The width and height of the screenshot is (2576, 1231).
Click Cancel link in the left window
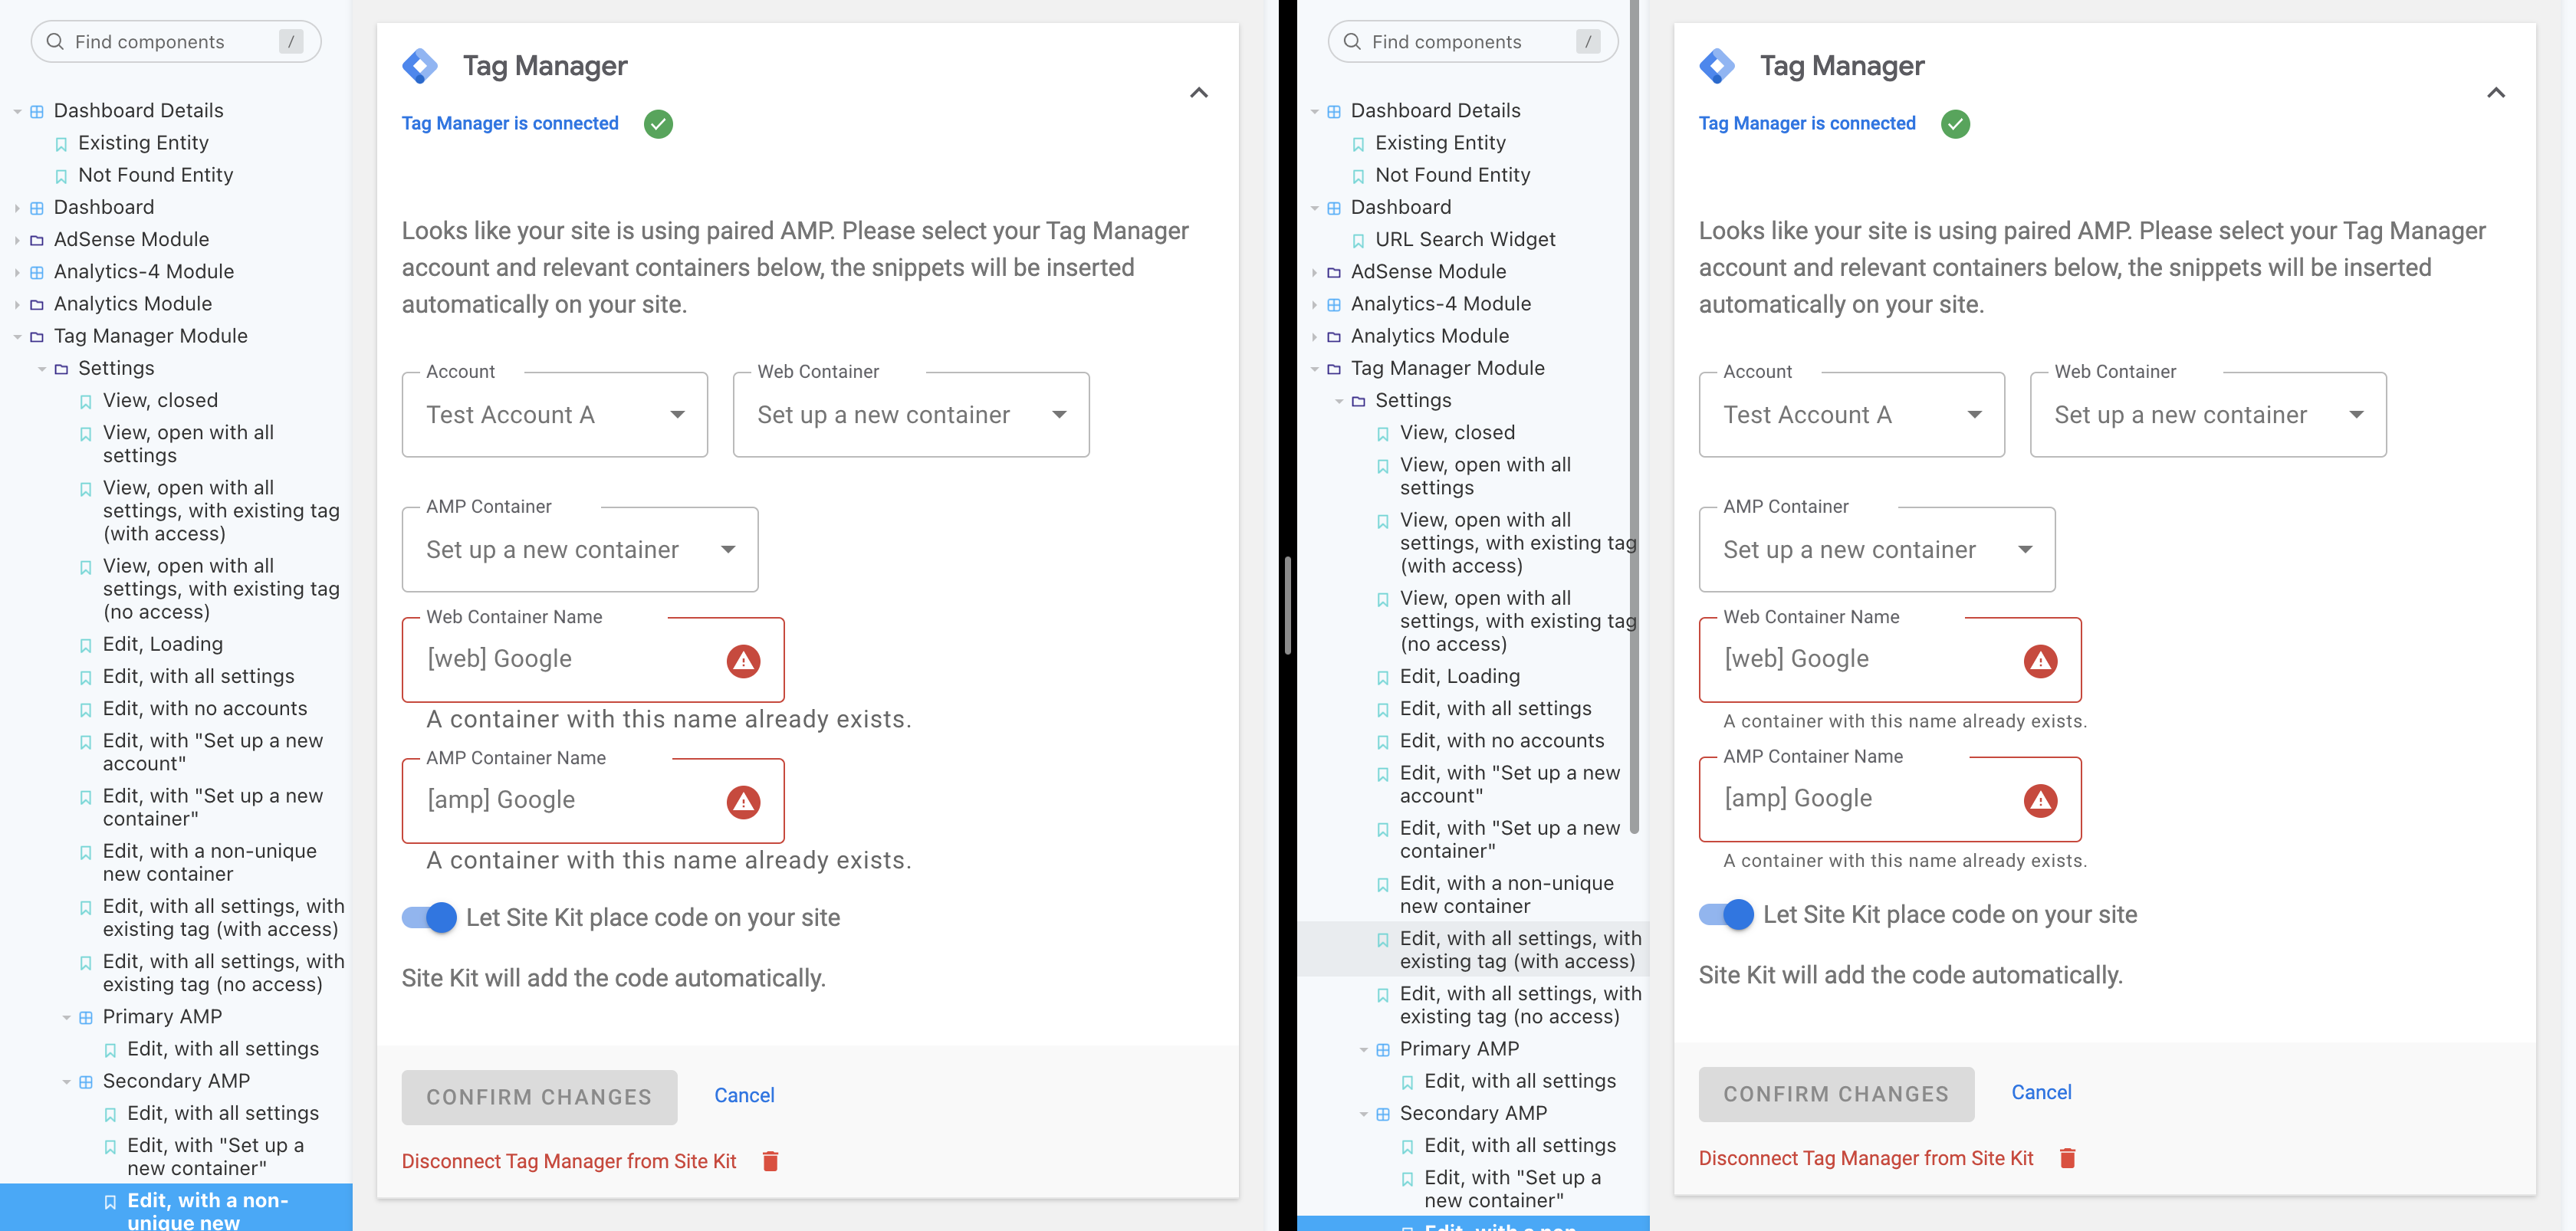(744, 1095)
